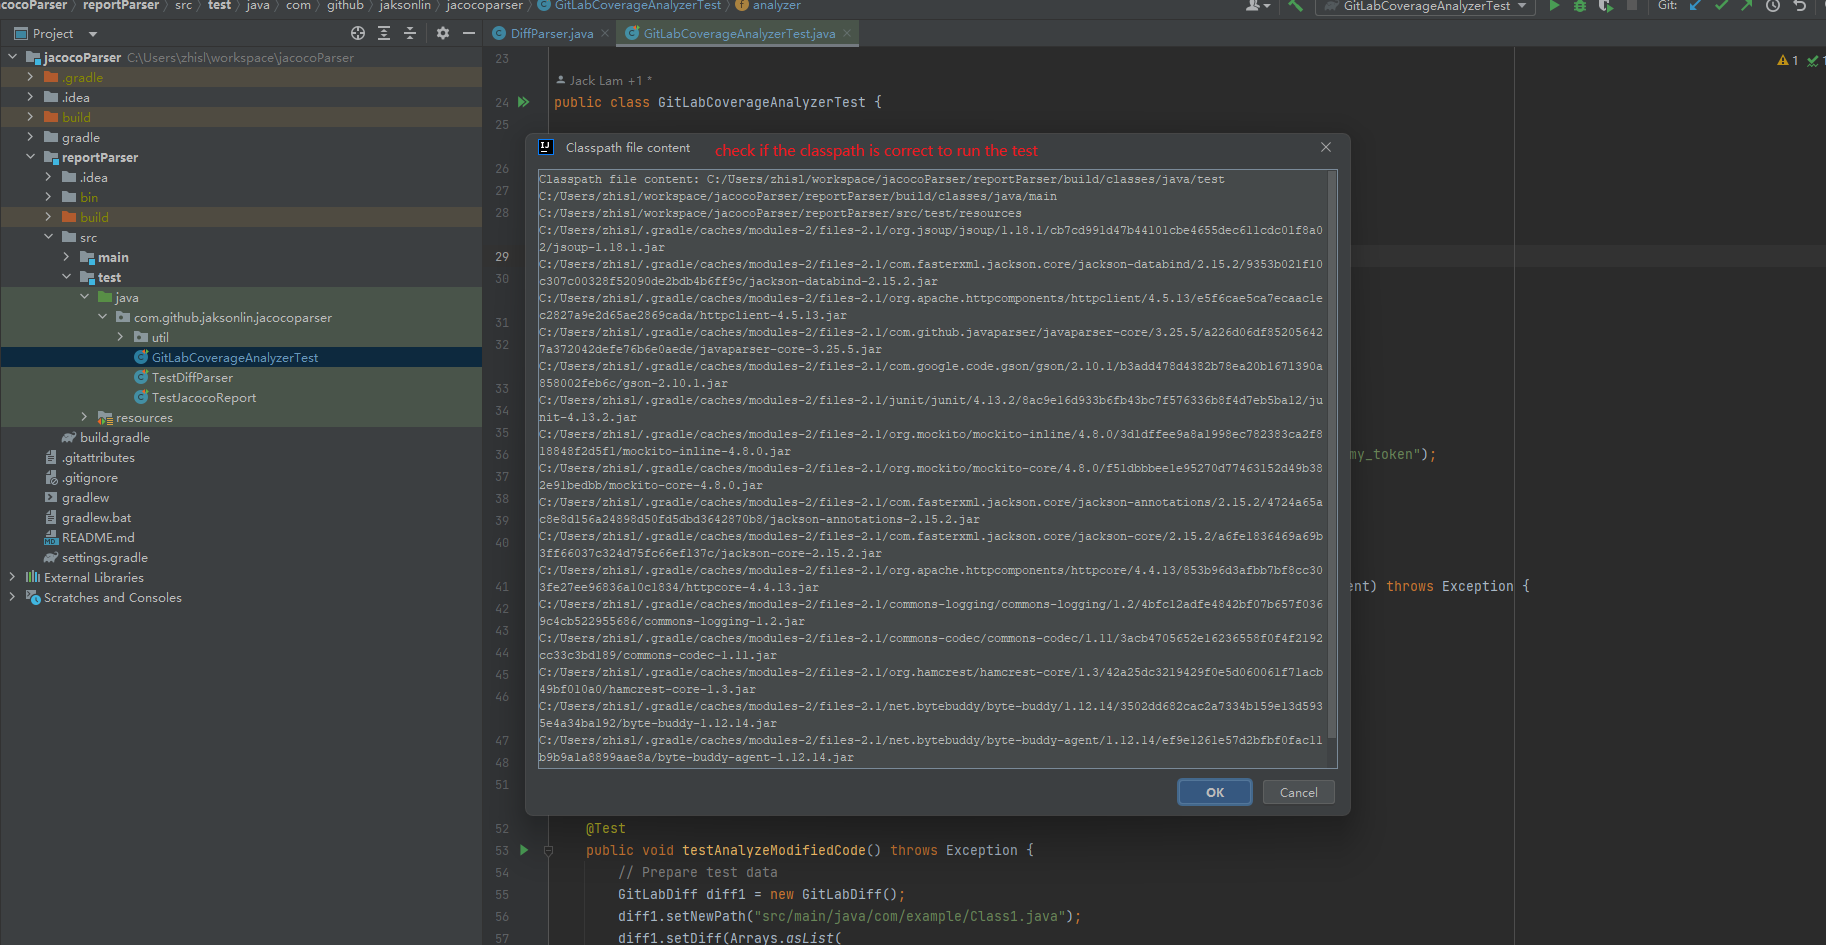Image resolution: width=1826 pixels, height=945 pixels.
Task: Collapse the jacocoParser root node
Action: pos(12,57)
